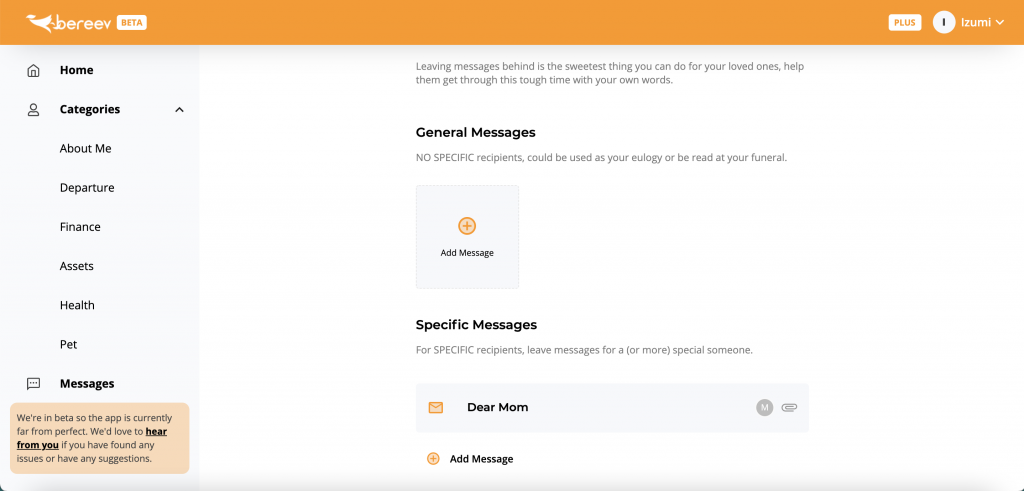
Task: Go to the Departure category
Action: (87, 187)
